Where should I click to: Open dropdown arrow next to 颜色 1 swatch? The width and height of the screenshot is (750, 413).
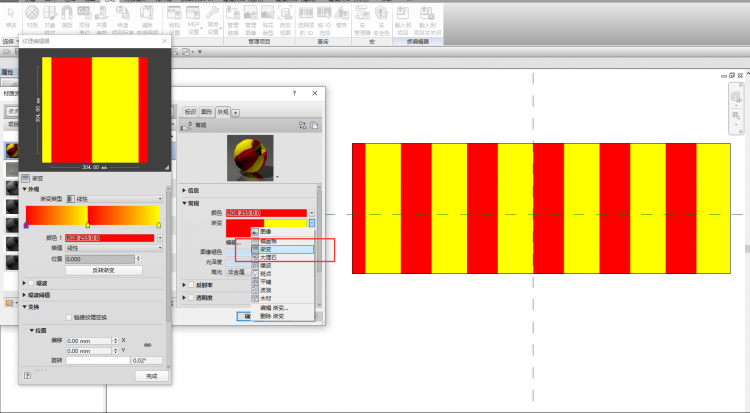[x=160, y=238]
